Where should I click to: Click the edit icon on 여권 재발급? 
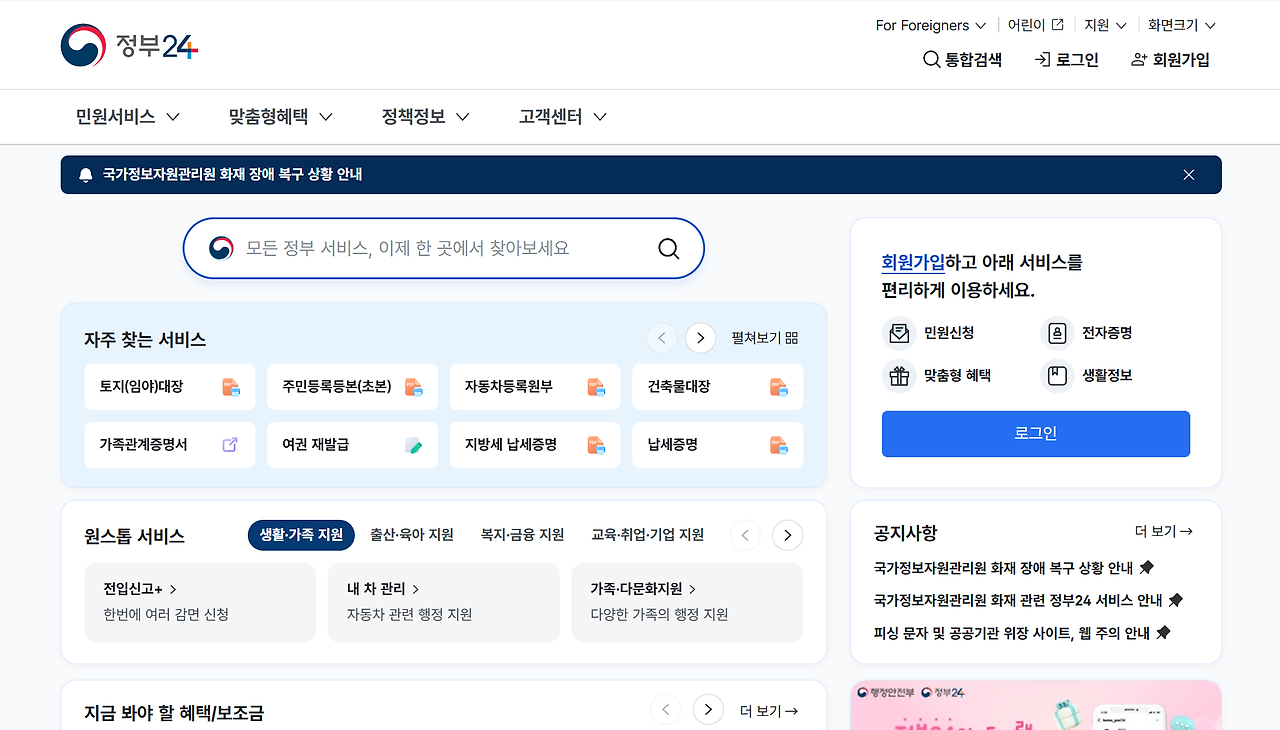click(x=414, y=445)
